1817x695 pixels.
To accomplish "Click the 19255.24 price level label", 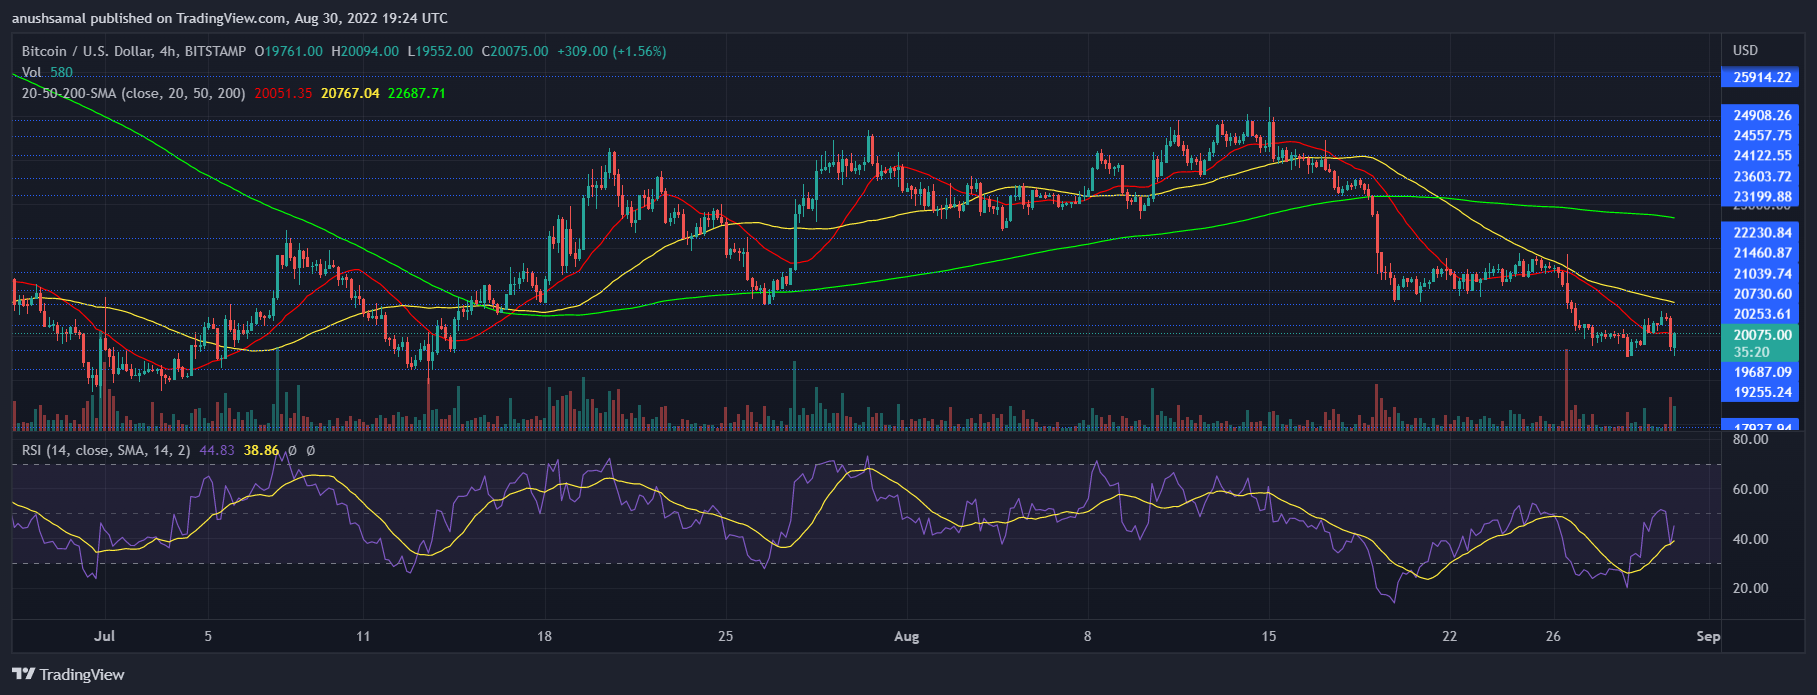I will click(1762, 392).
